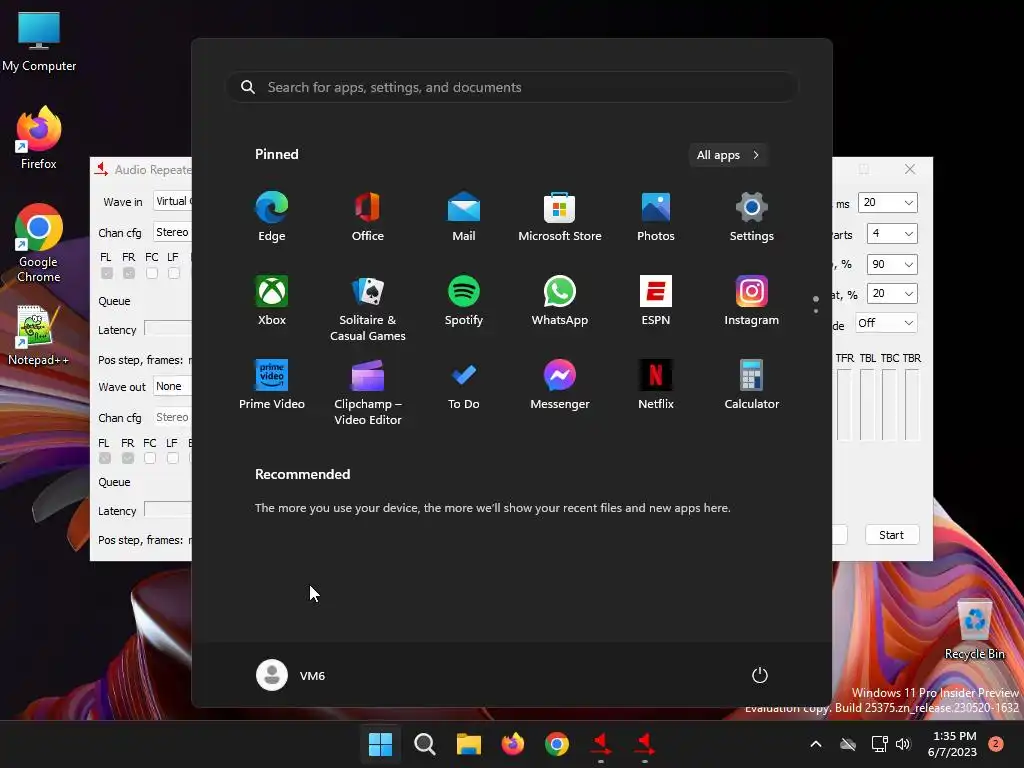Screen dimensions: 1024x768
Task: Go to next pinned apps page dot
Action: point(816,311)
